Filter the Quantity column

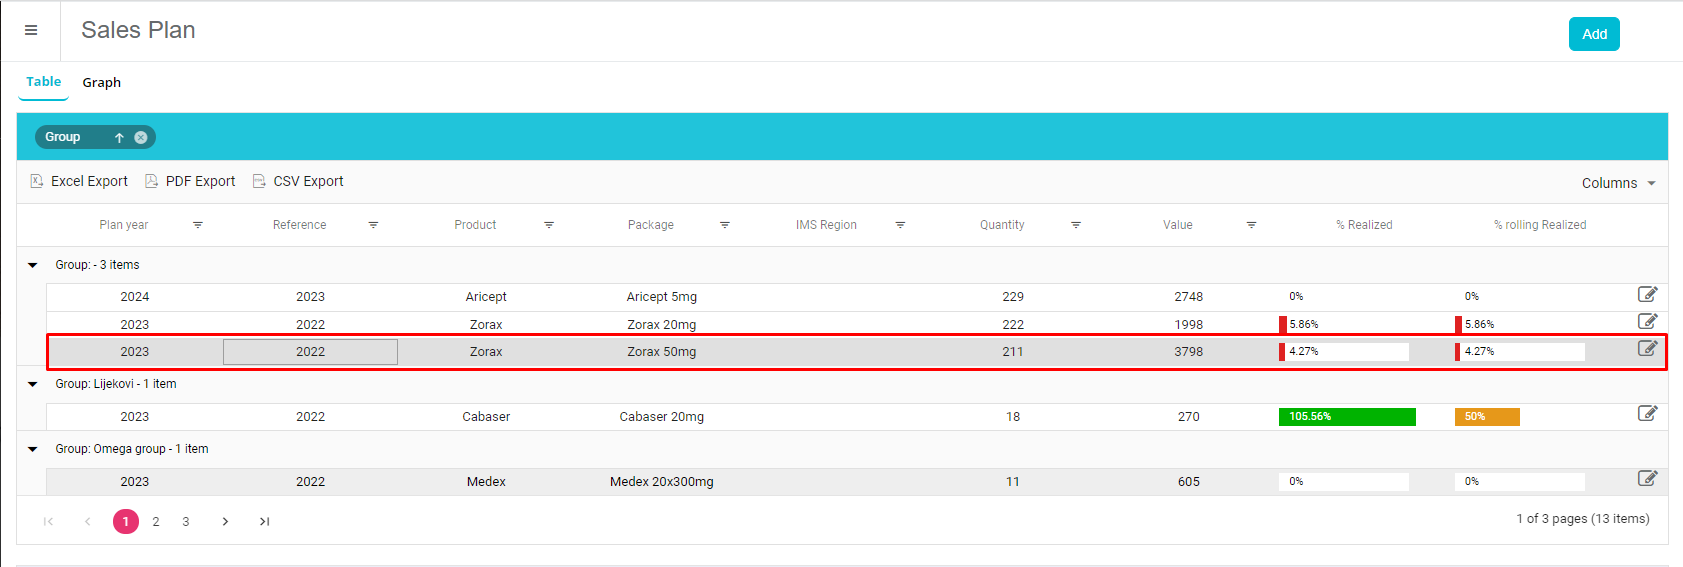1076,225
